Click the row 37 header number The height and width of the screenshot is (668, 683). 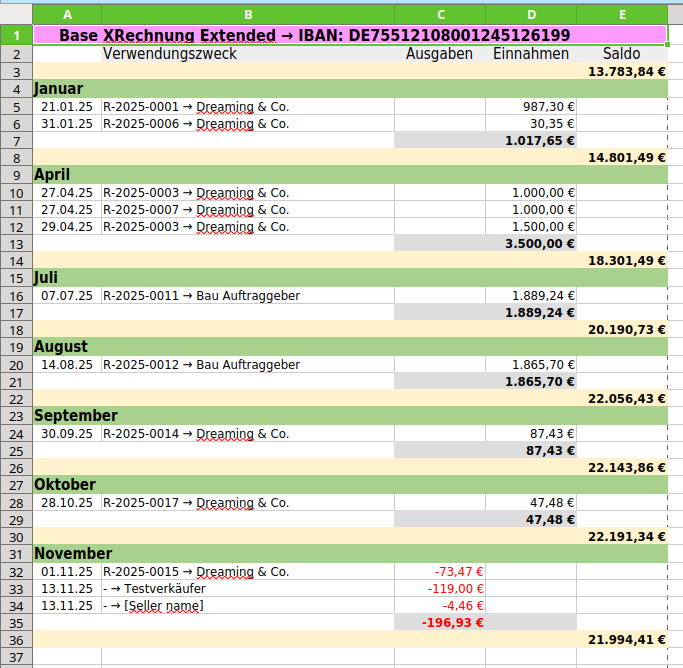[x=16, y=657]
